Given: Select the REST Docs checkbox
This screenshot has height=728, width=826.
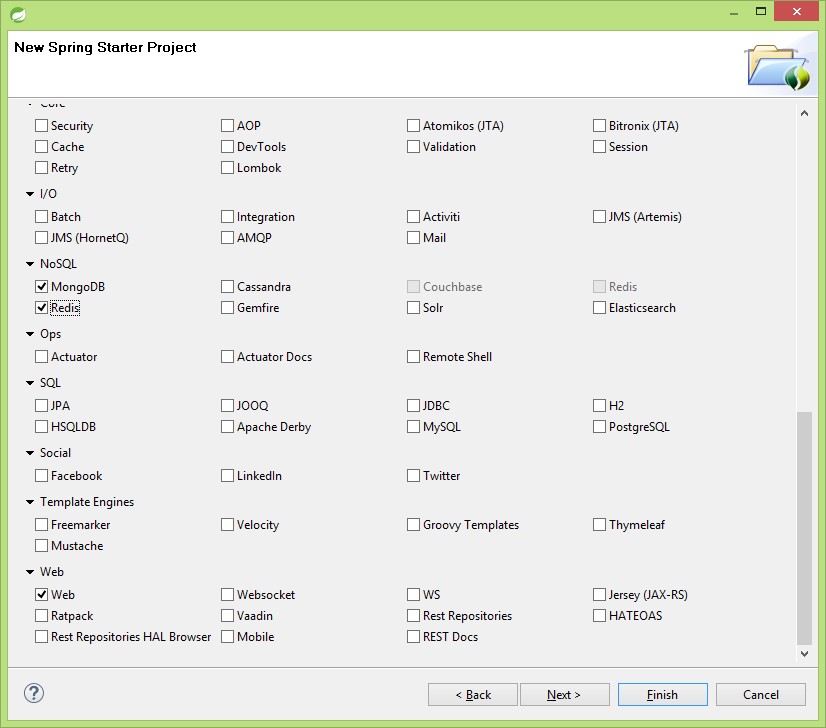Looking at the screenshot, I should [x=413, y=637].
